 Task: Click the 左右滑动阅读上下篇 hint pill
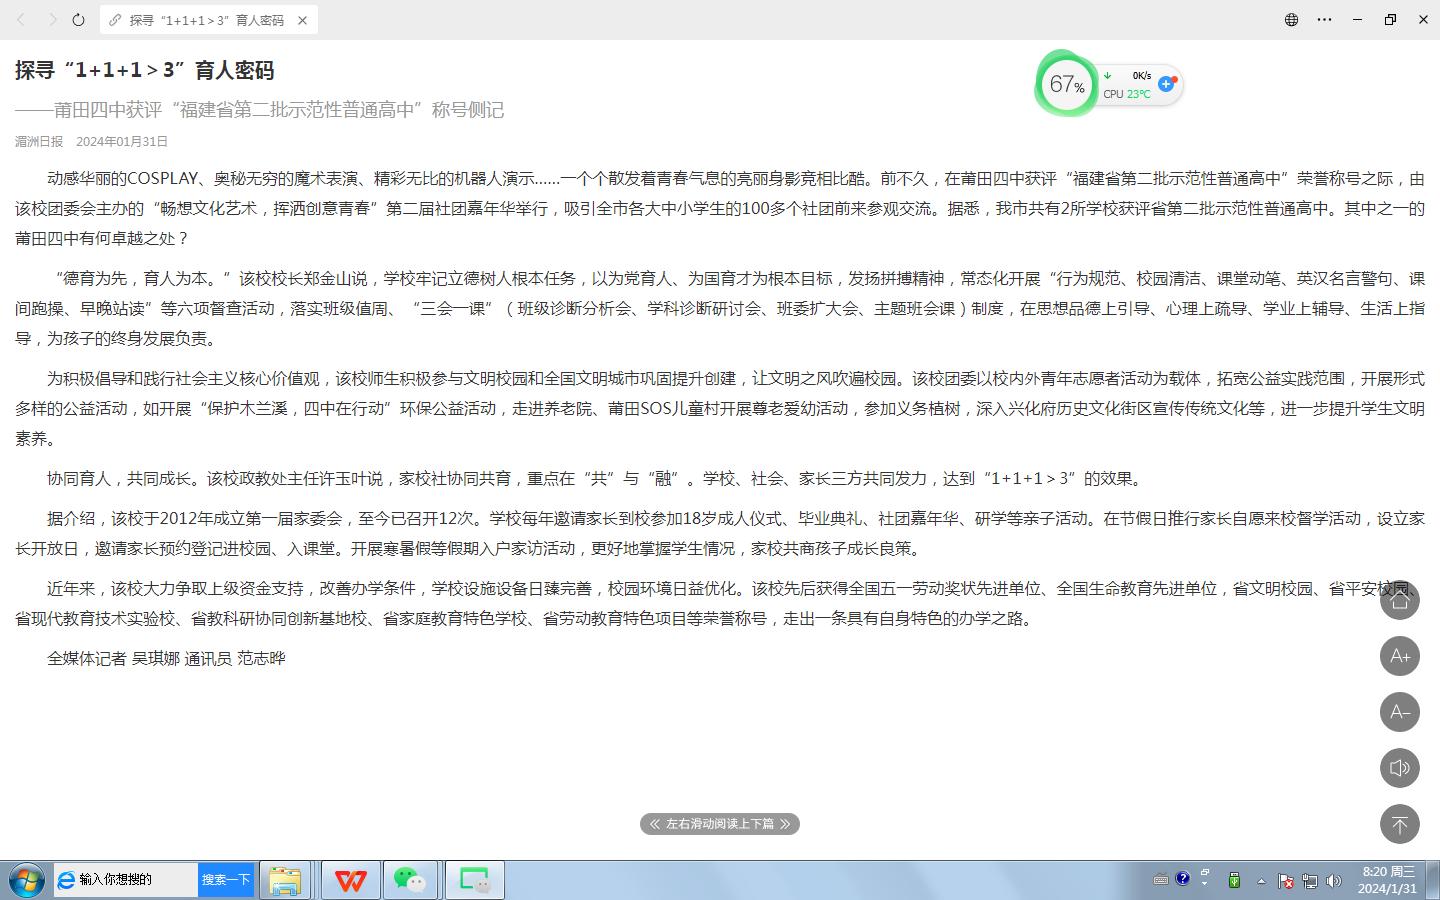pos(720,824)
